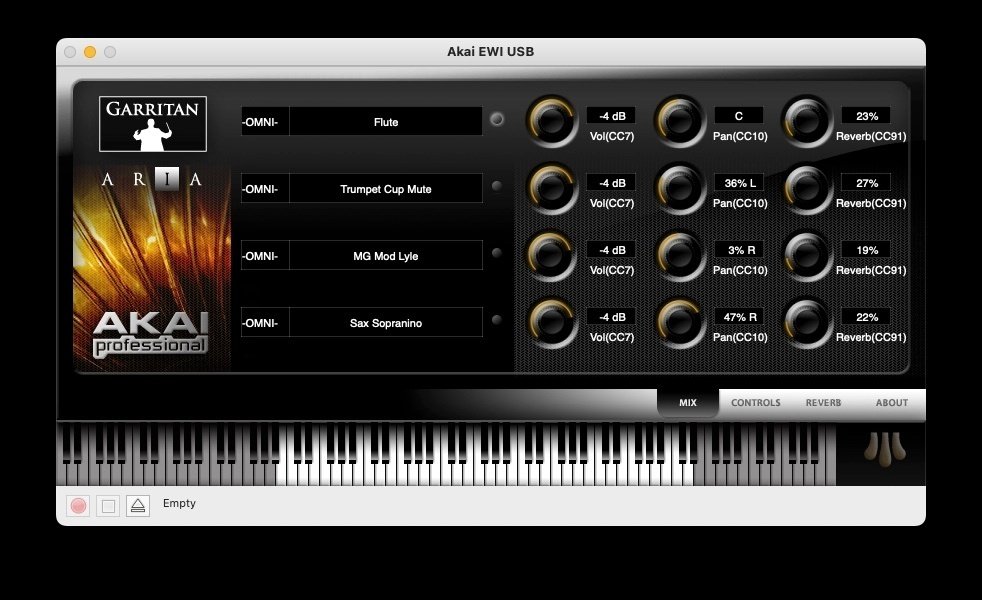Open the OMNI channel menu for Sax Sopranino

265,323
